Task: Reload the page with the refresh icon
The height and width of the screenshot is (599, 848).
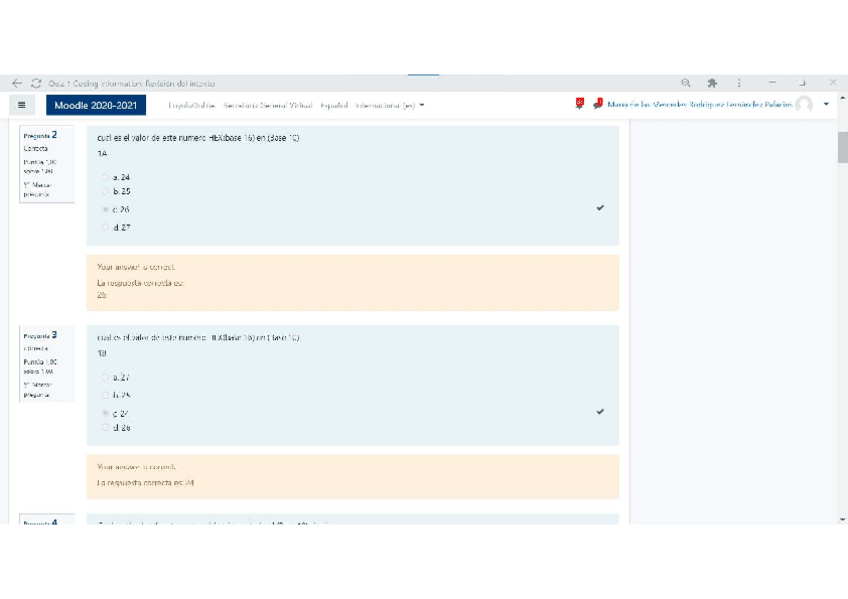Action: coord(36,83)
